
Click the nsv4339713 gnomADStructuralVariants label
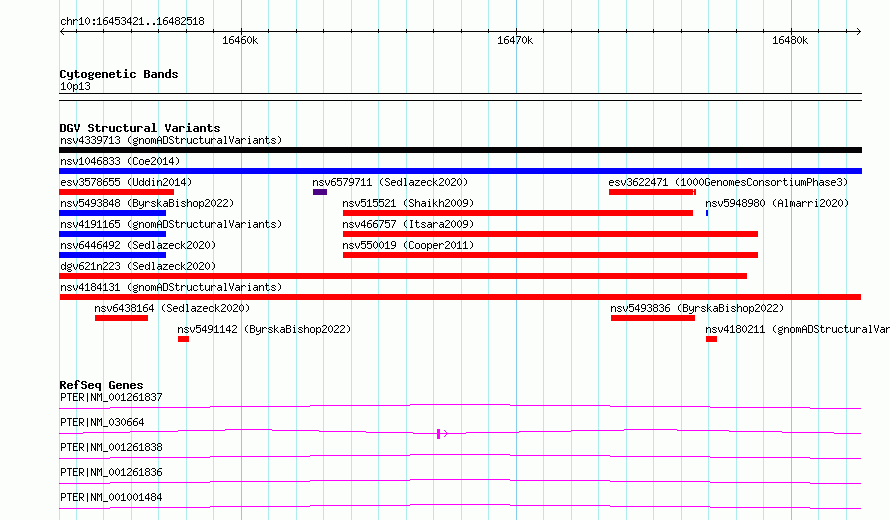tap(171, 140)
